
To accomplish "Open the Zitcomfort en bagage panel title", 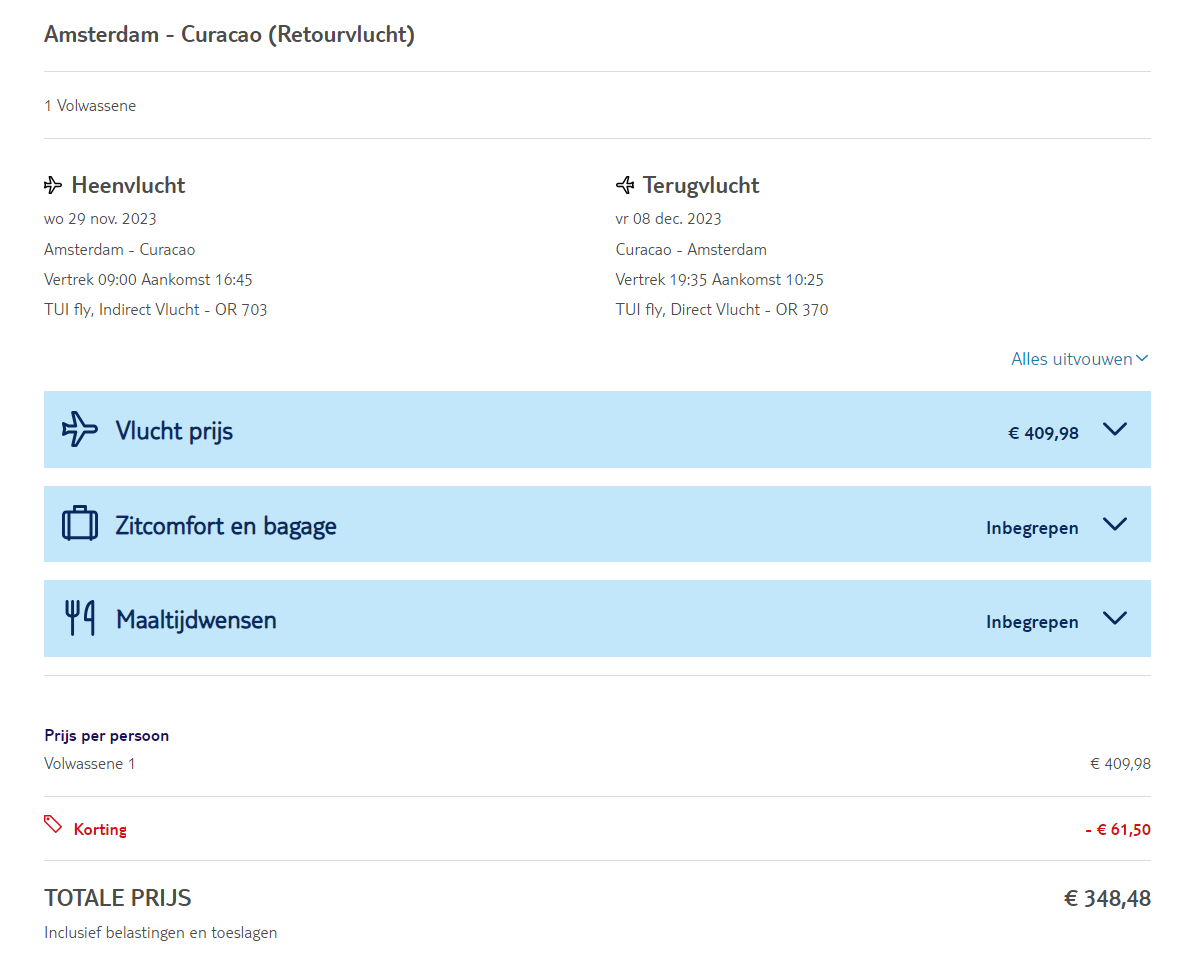I will [226, 526].
